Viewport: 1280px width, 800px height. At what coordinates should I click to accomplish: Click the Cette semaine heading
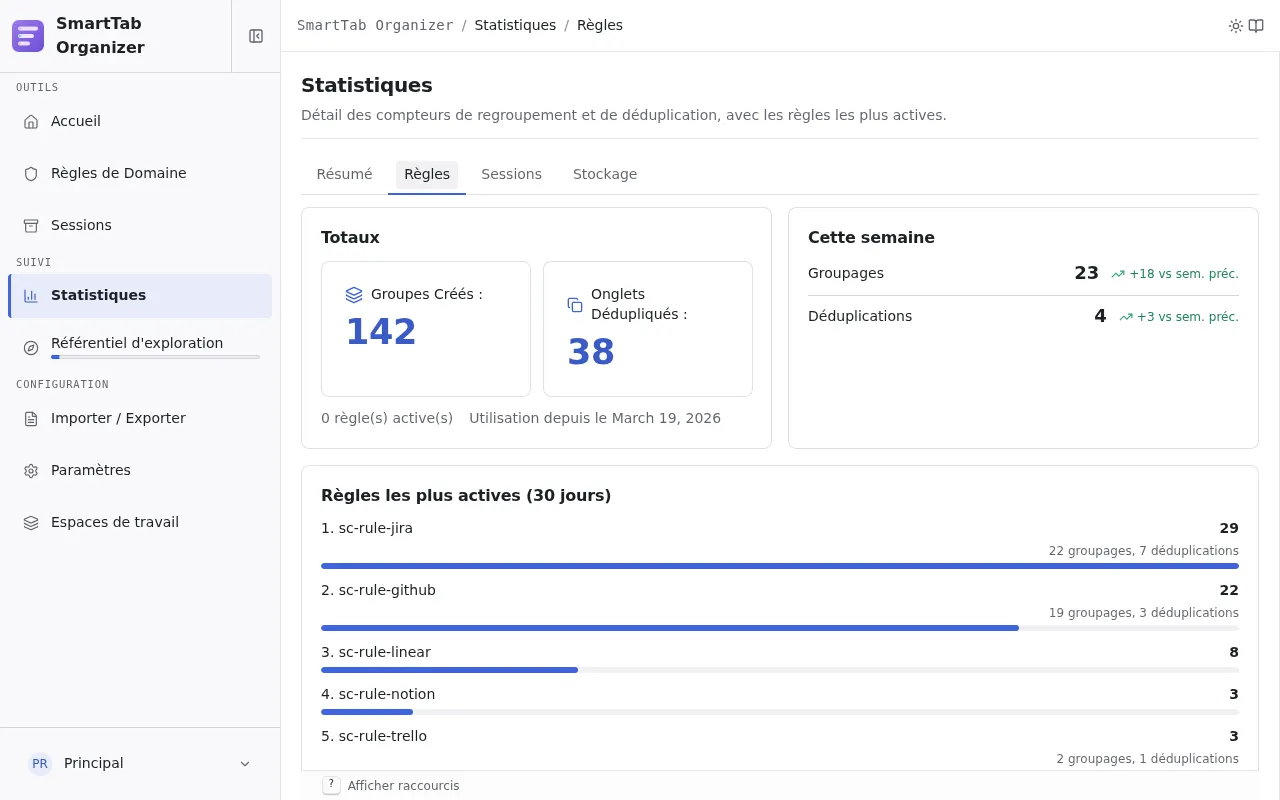(871, 237)
